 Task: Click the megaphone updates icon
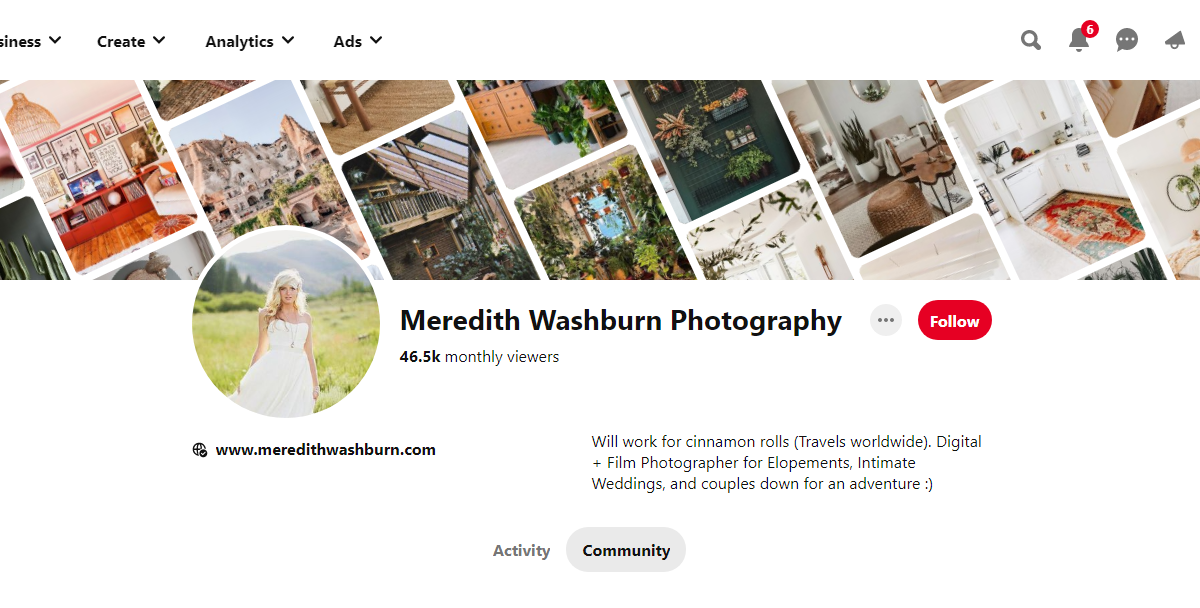(1176, 40)
